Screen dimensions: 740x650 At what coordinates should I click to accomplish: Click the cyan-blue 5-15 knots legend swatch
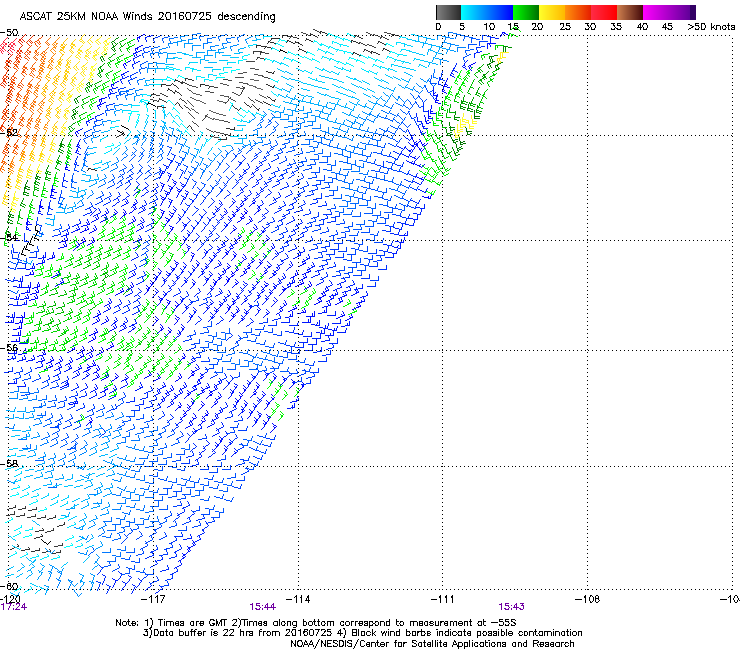click(487, 12)
